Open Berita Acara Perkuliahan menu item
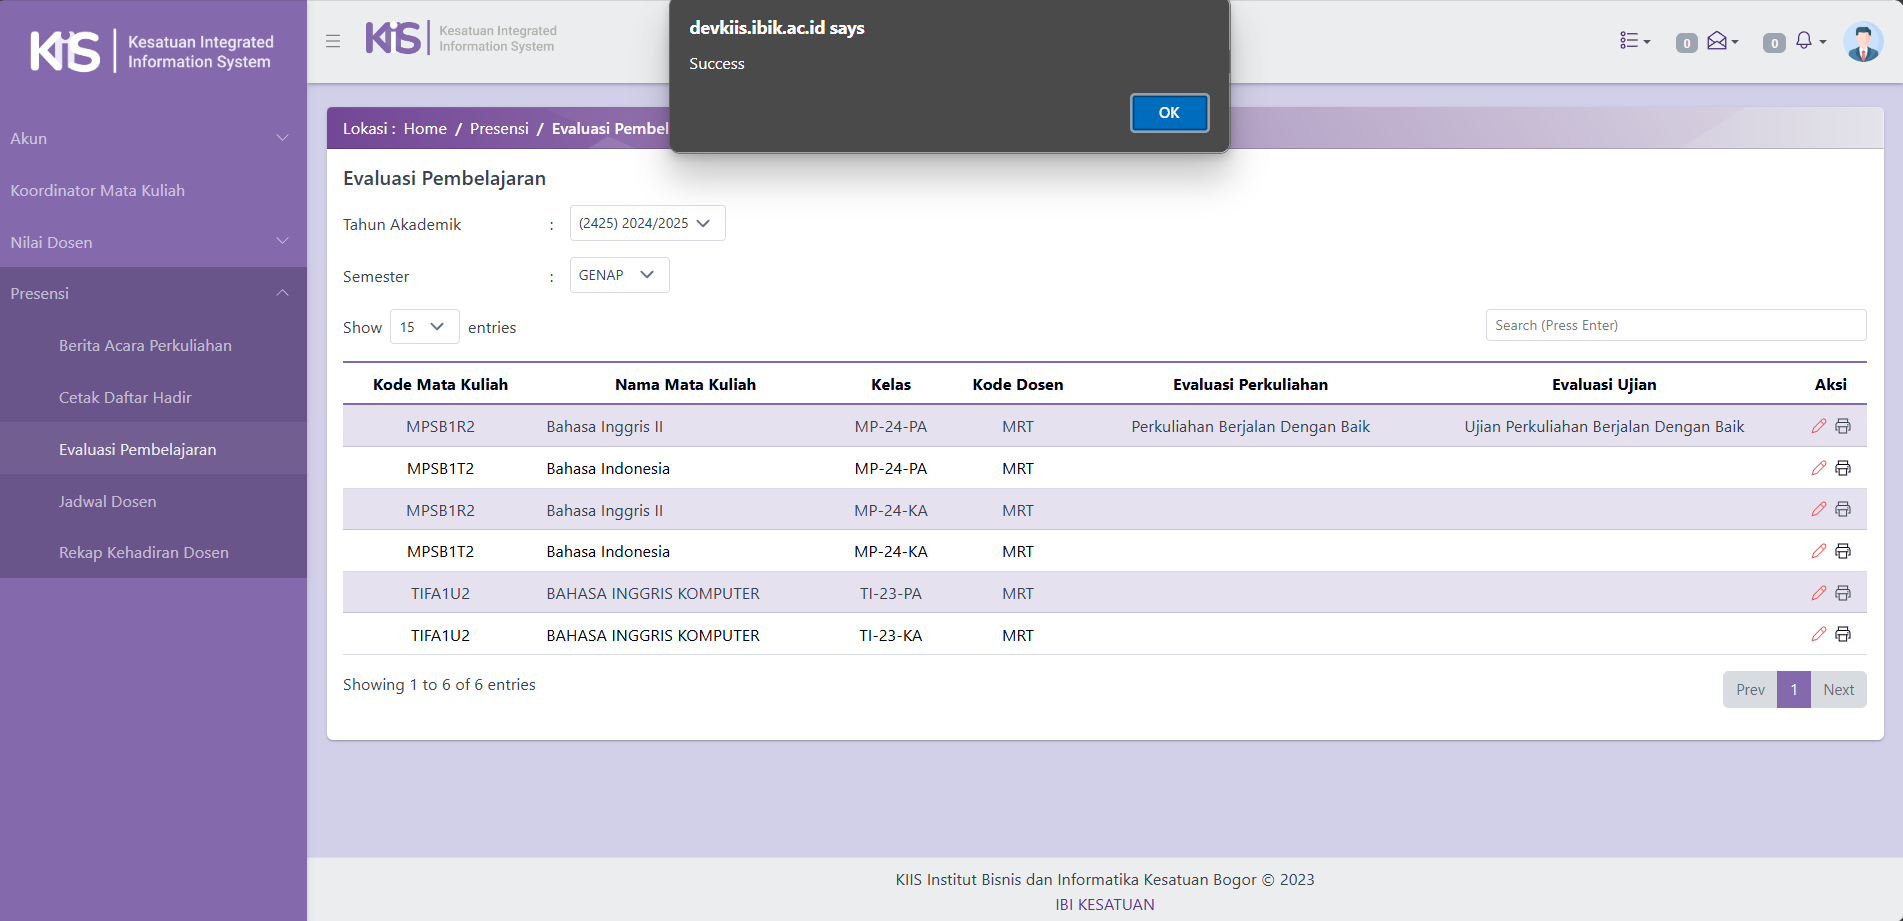1903x921 pixels. coord(145,345)
